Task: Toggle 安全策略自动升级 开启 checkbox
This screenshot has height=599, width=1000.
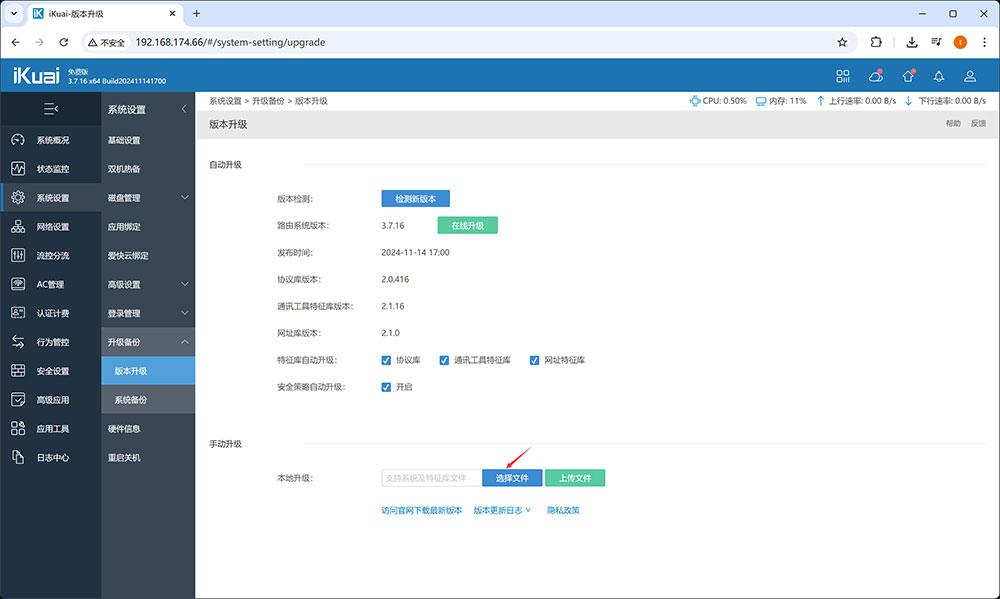Action: tap(386, 387)
